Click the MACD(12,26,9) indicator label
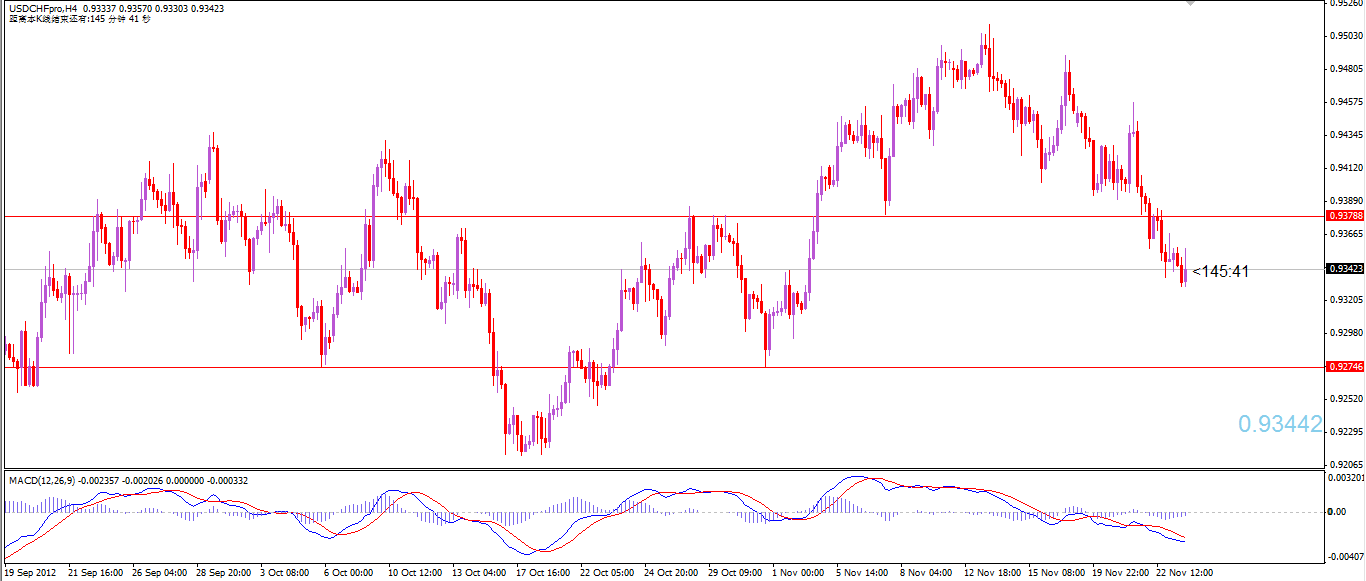 [x=44, y=481]
